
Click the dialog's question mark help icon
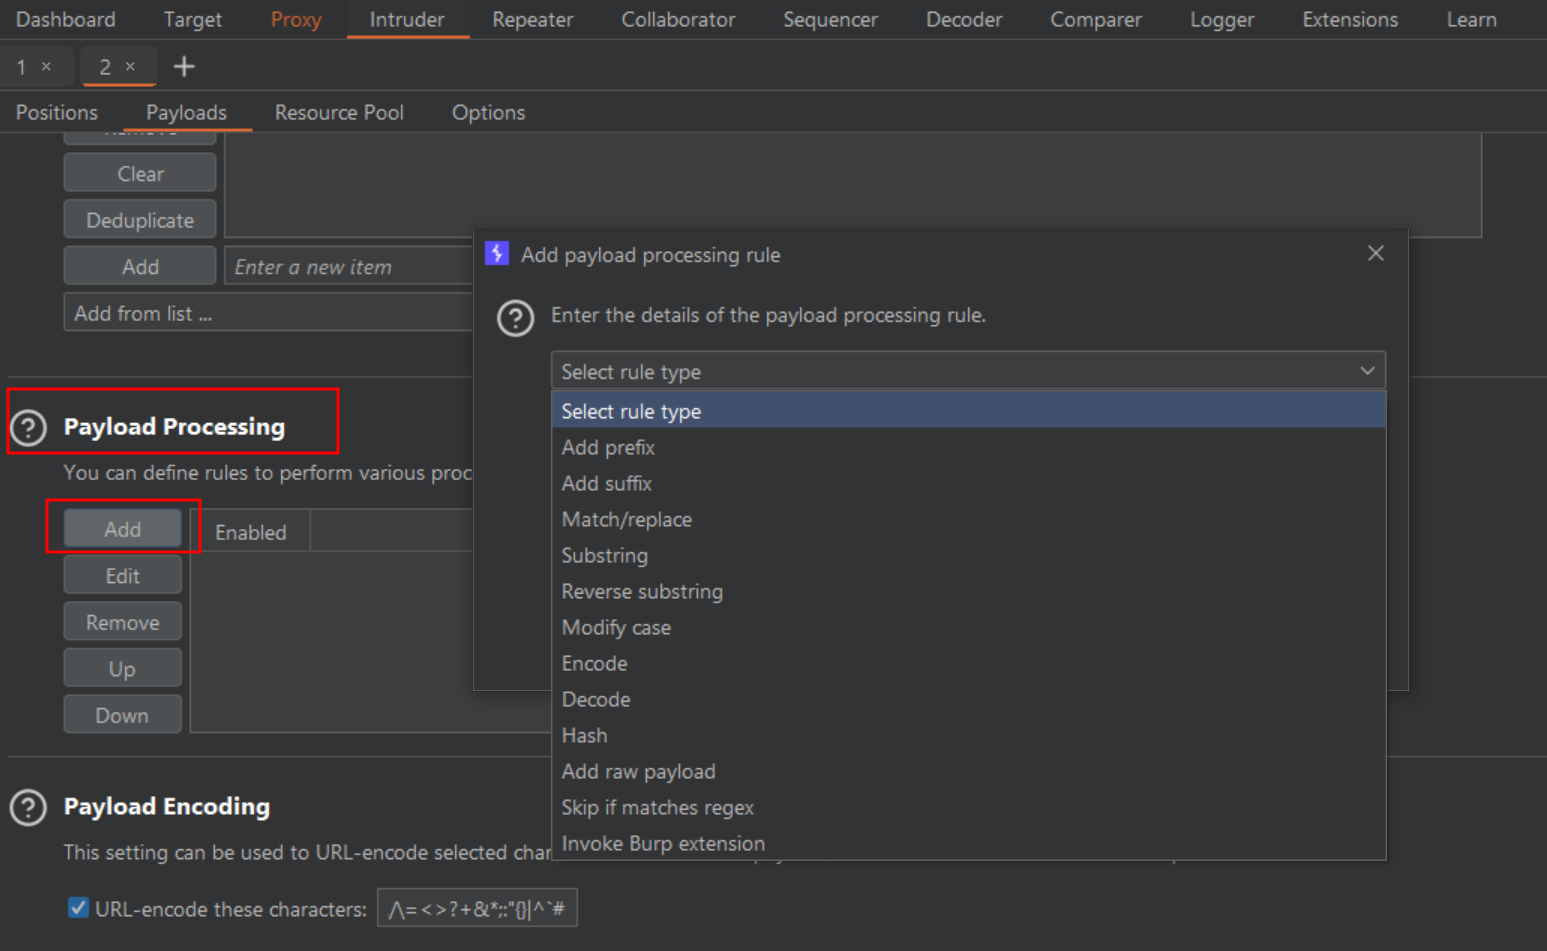516,319
